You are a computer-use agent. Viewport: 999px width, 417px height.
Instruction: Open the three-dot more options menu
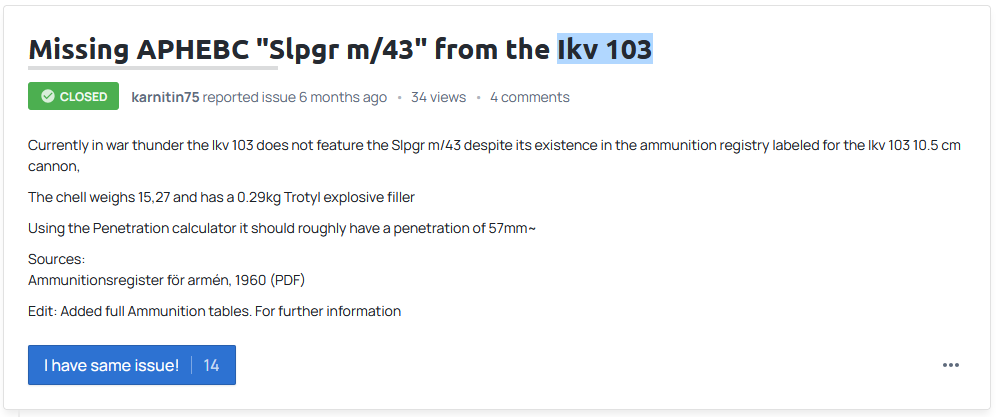click(950, 365)
